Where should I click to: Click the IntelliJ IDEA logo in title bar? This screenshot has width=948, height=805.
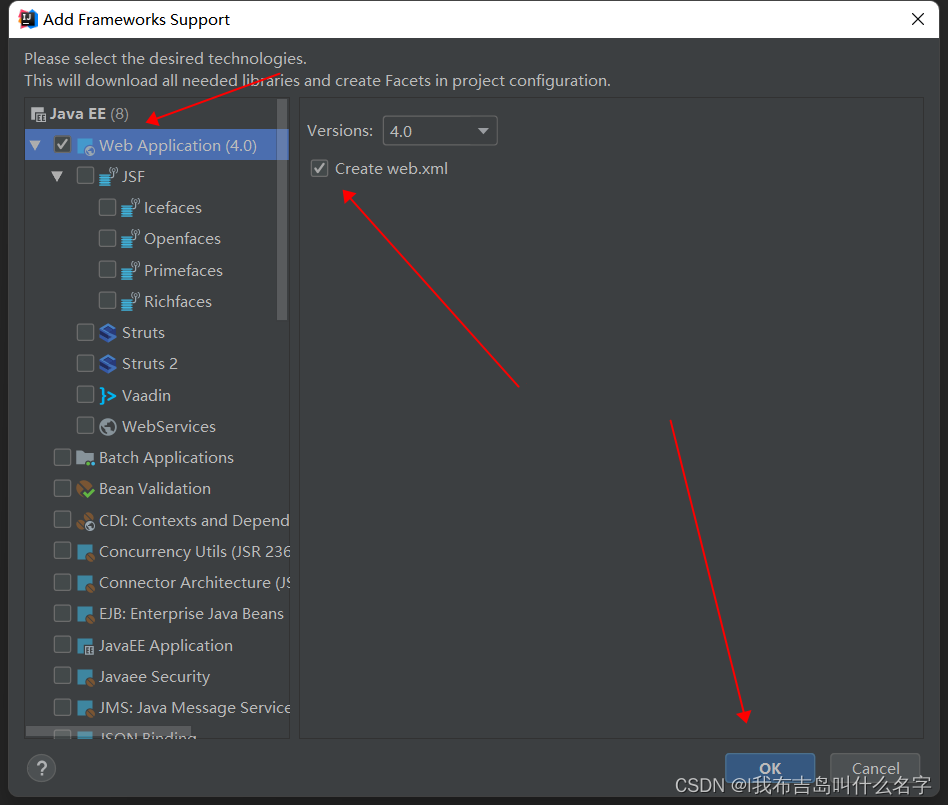(x=28, y=19)
